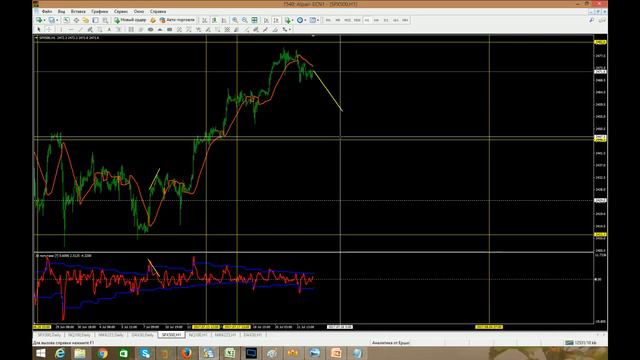Image resolution: width=640 pixels, height=360 pixels.
Task: Toggle the Авто-торговля button
Action: [177, 20]
